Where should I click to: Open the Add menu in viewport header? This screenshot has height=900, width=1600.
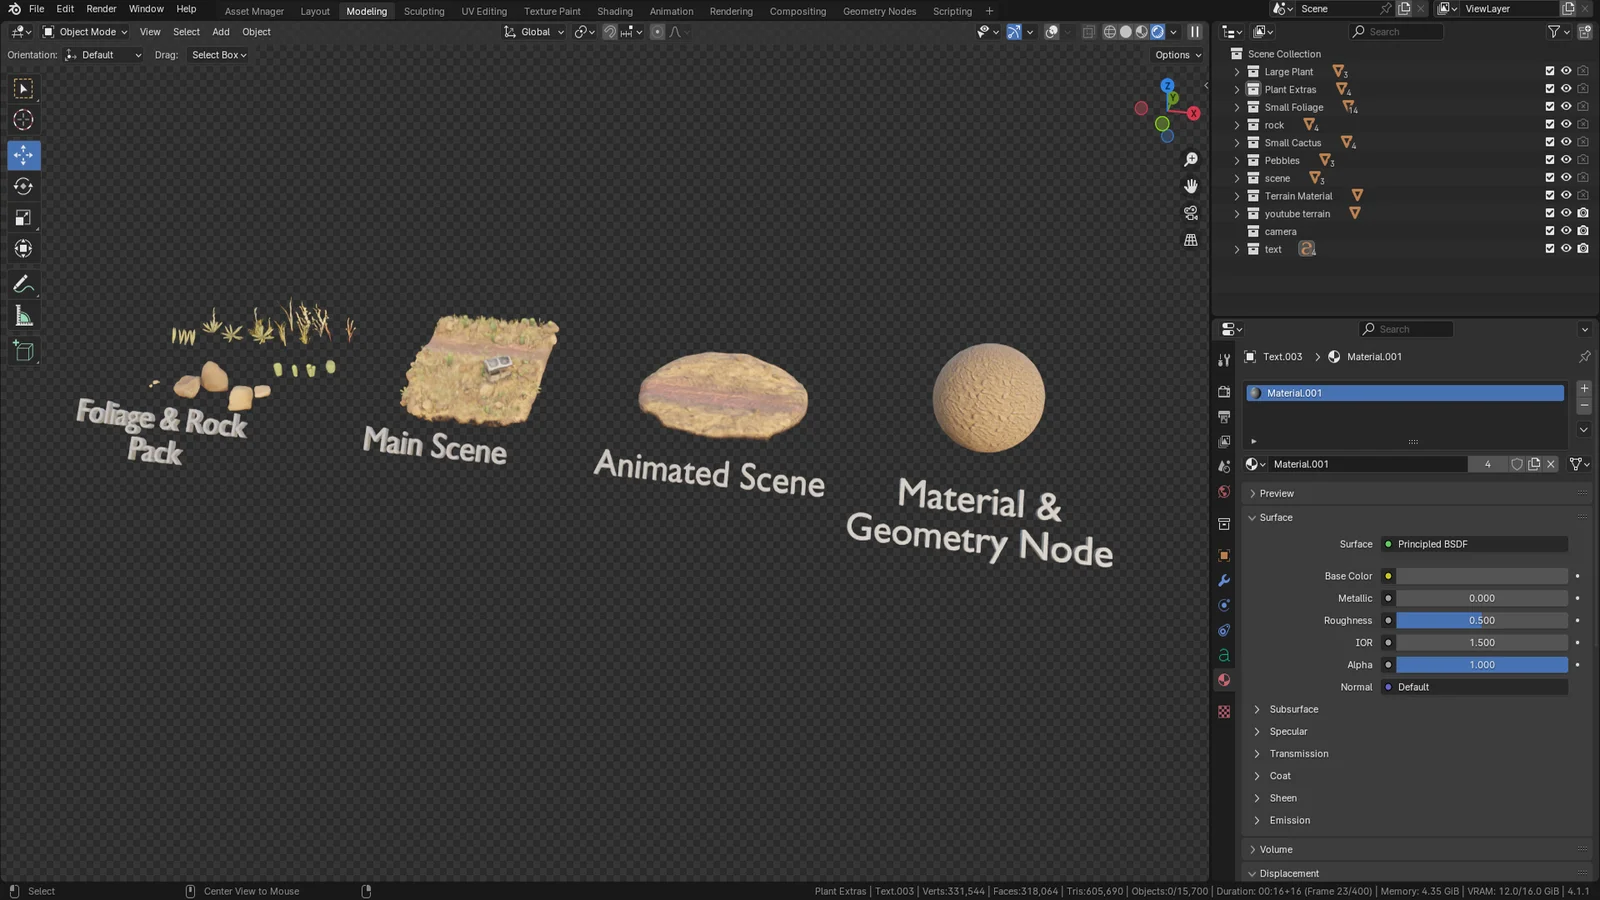click(x=220, y=32)
